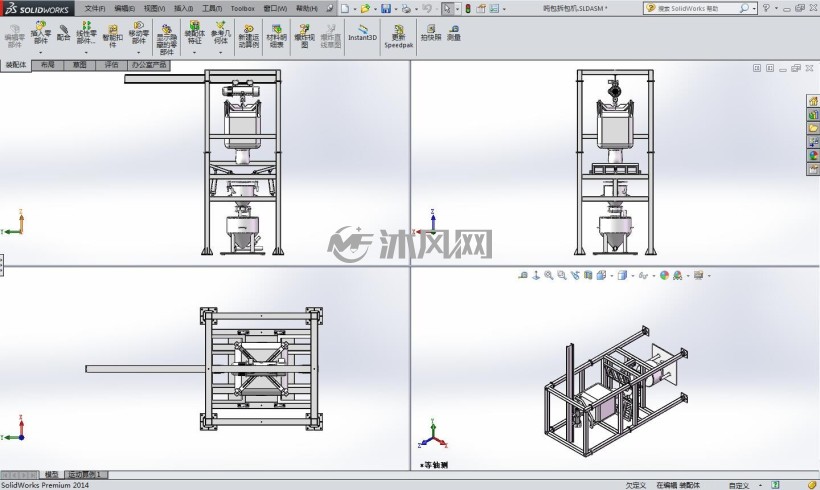820x490 pixels.
Task: Click the Save disk icon
Action: click(x=386, y=8)
